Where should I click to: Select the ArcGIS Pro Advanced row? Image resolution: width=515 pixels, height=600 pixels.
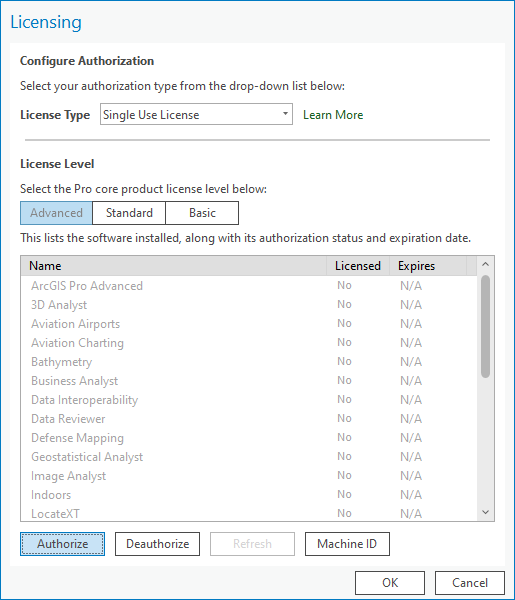click(249, 286)
